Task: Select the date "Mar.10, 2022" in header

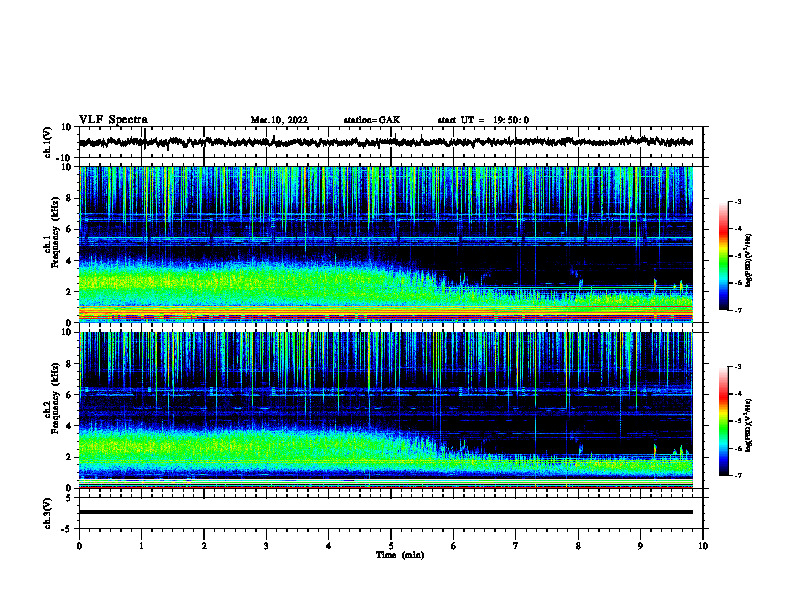Action: coord(279,120)
